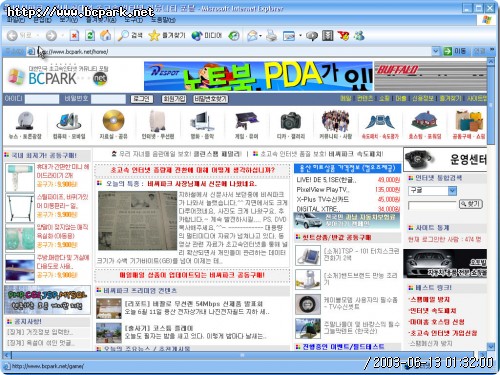500x375 pixels.
Task: Expand the Edit button dropdown arrow
Action: pyautogui.click(x=300, y=36)
